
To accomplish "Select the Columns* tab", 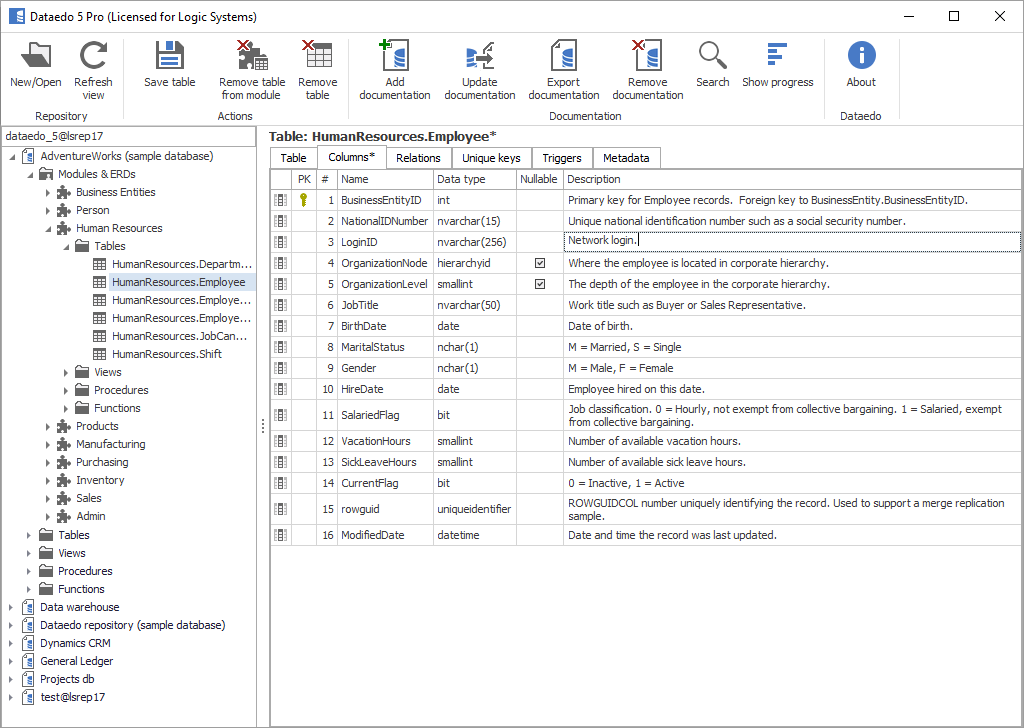I will point(351,157).
